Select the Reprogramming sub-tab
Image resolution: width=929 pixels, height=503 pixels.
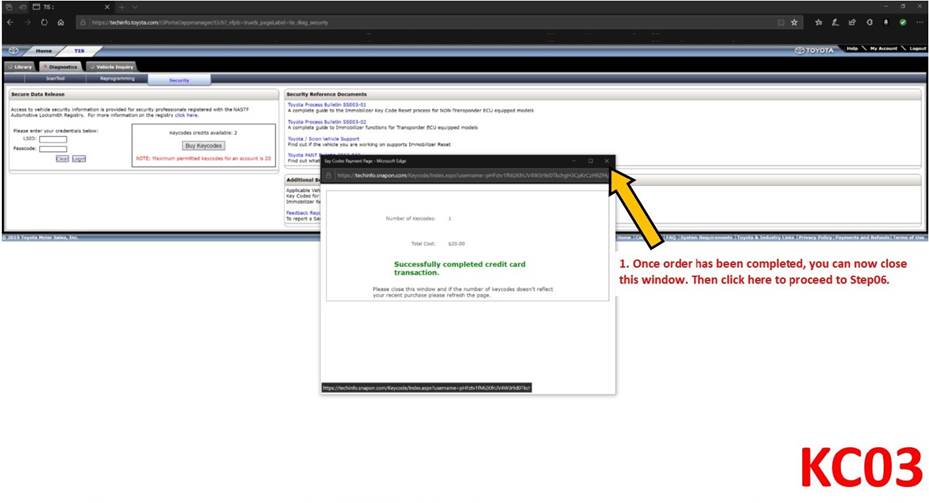click(x=117, y=79)
